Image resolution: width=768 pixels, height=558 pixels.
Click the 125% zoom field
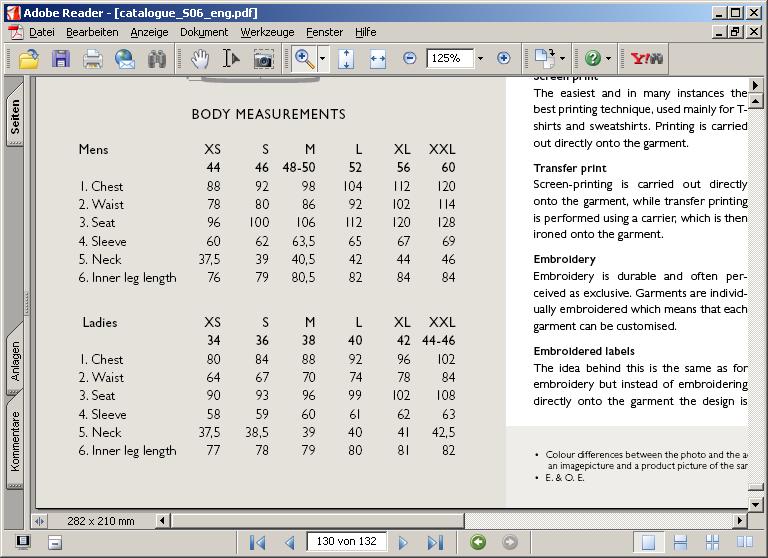450,58
